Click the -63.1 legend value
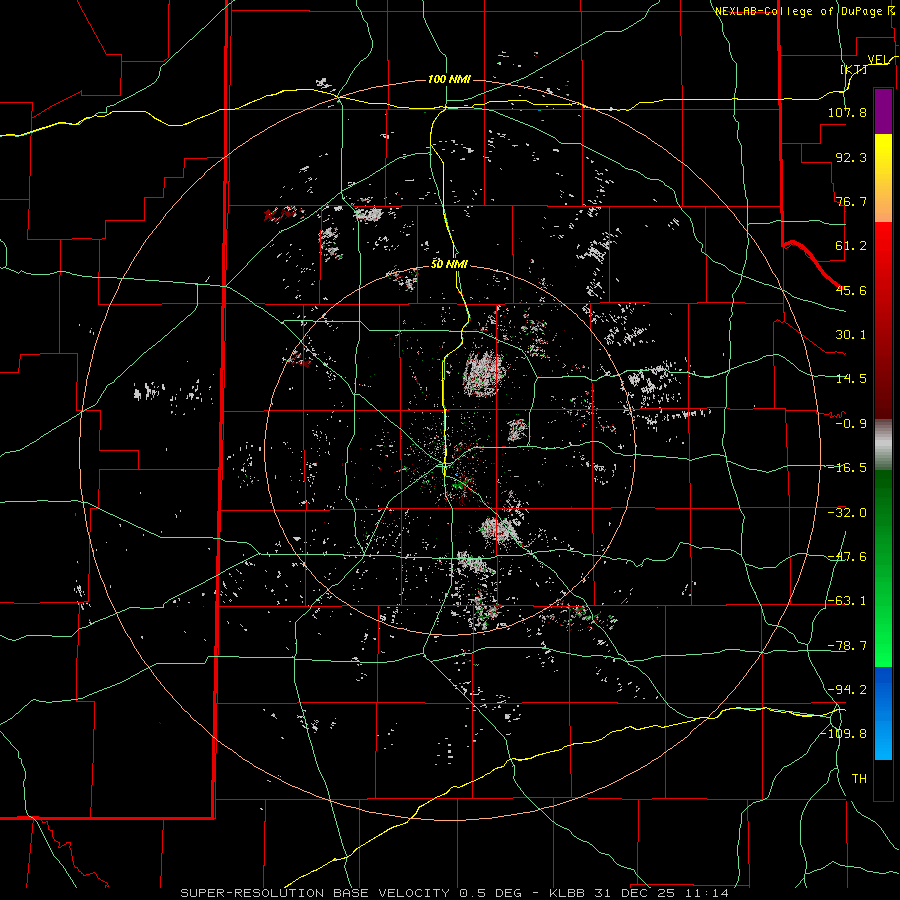This screenshot has height=900, width=900. click(x=847, y=601)
